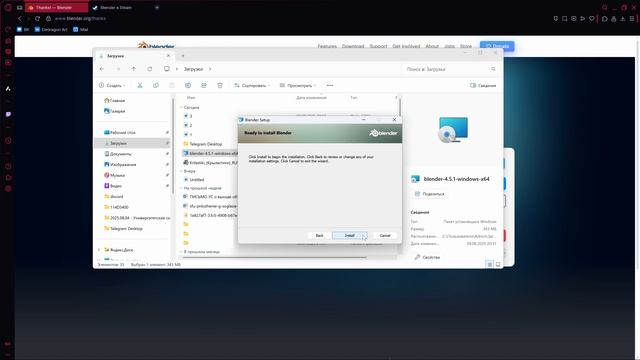Collapse the Вчера group in file list
The height and width of the screenshot is (360, 640).
pyautogui.click(x=181, y=171)
